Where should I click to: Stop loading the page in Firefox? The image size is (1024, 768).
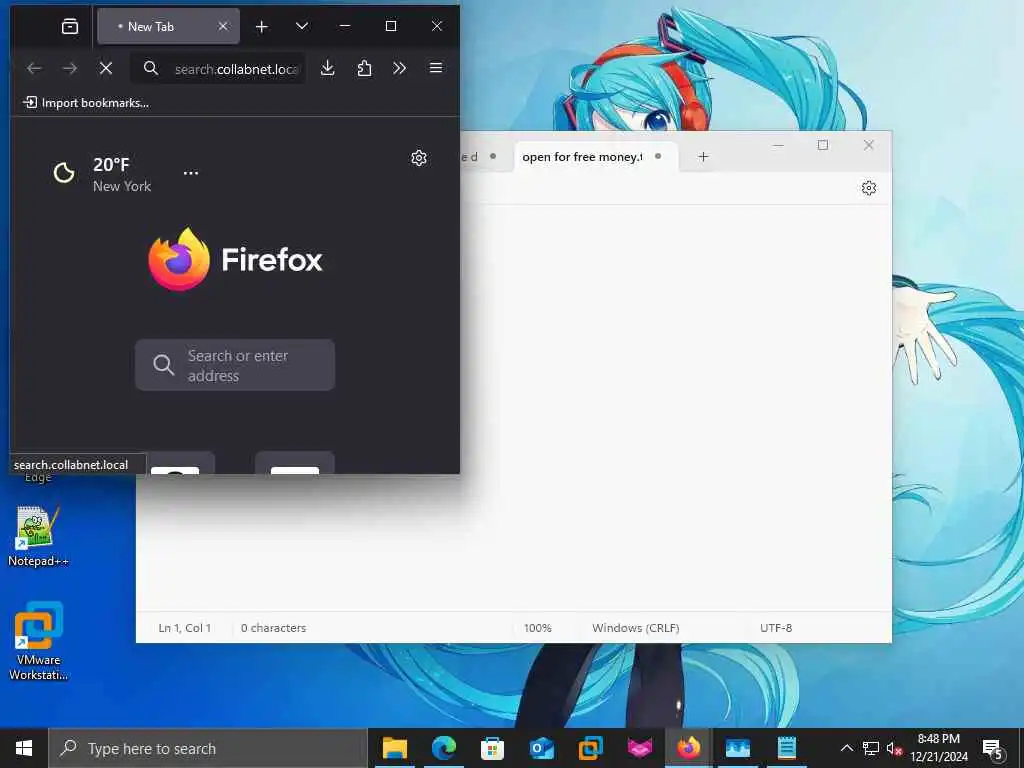106,68
